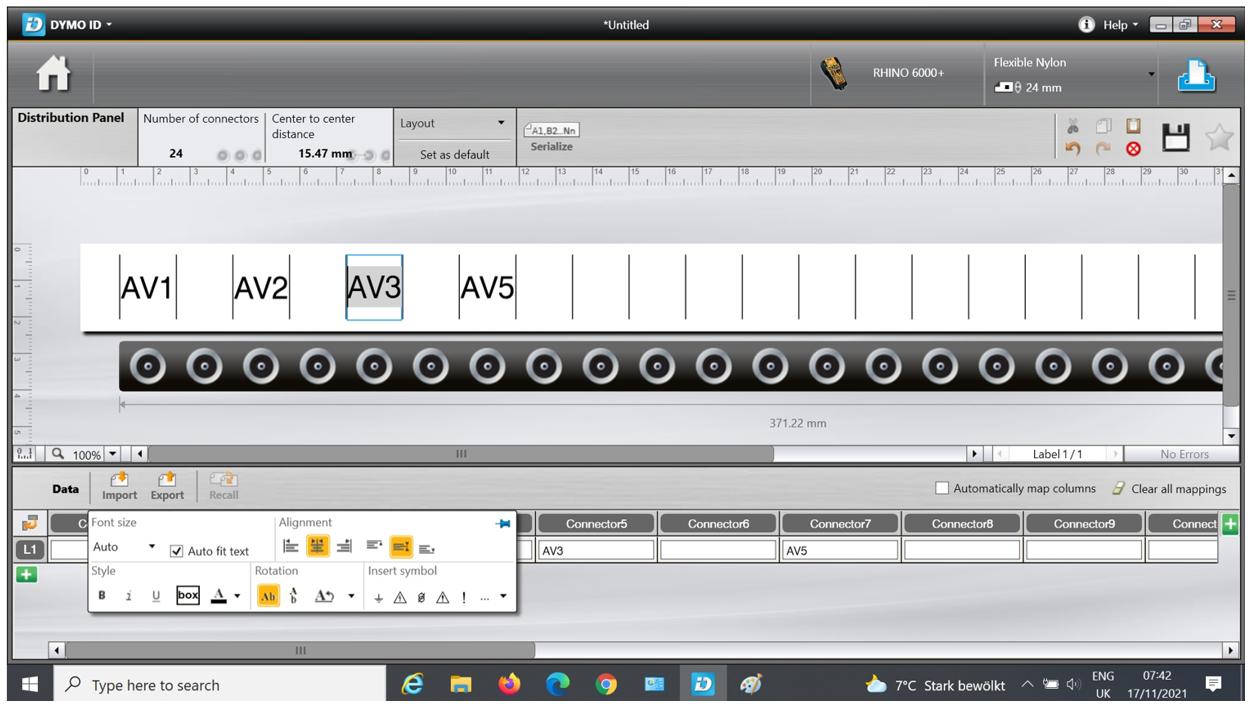Save the label with the disk icon
This screenshot has width=1250, height=710.
tap(1174, 138)
